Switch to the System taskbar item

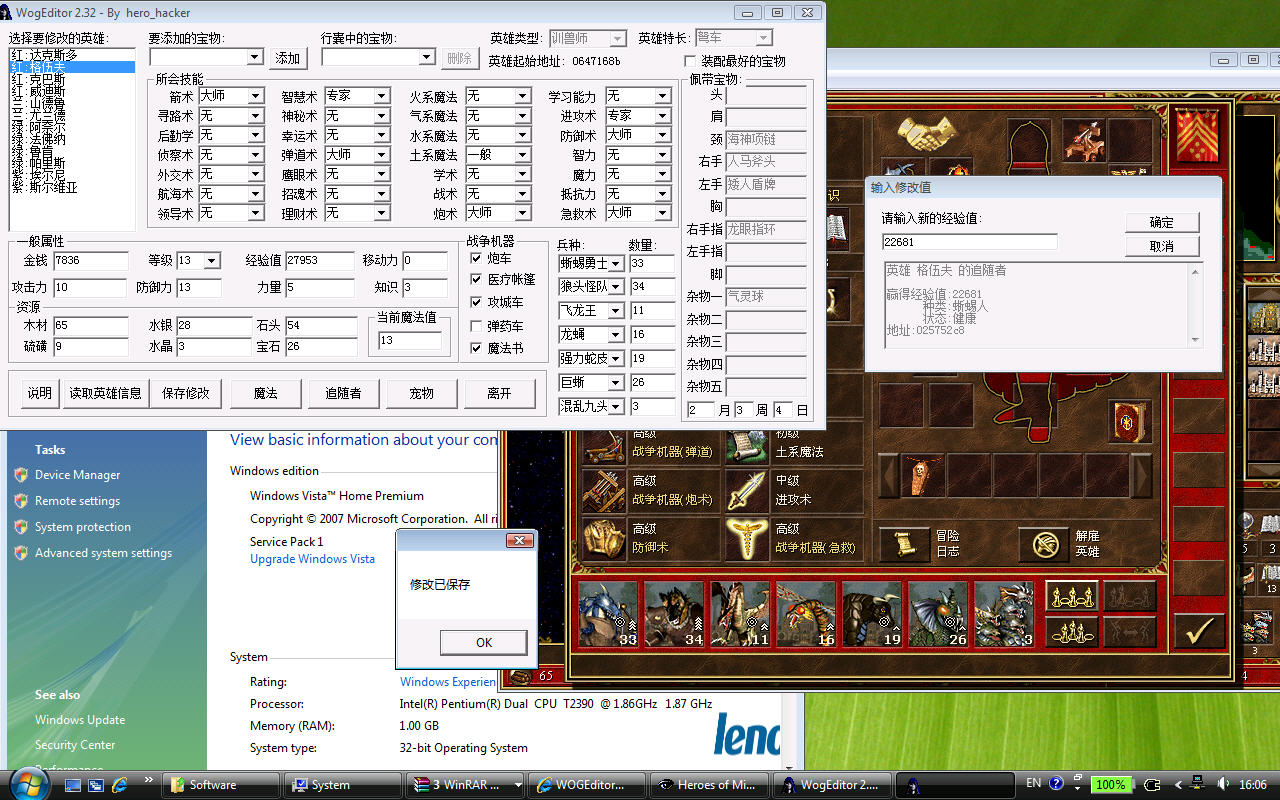[343, 785]
